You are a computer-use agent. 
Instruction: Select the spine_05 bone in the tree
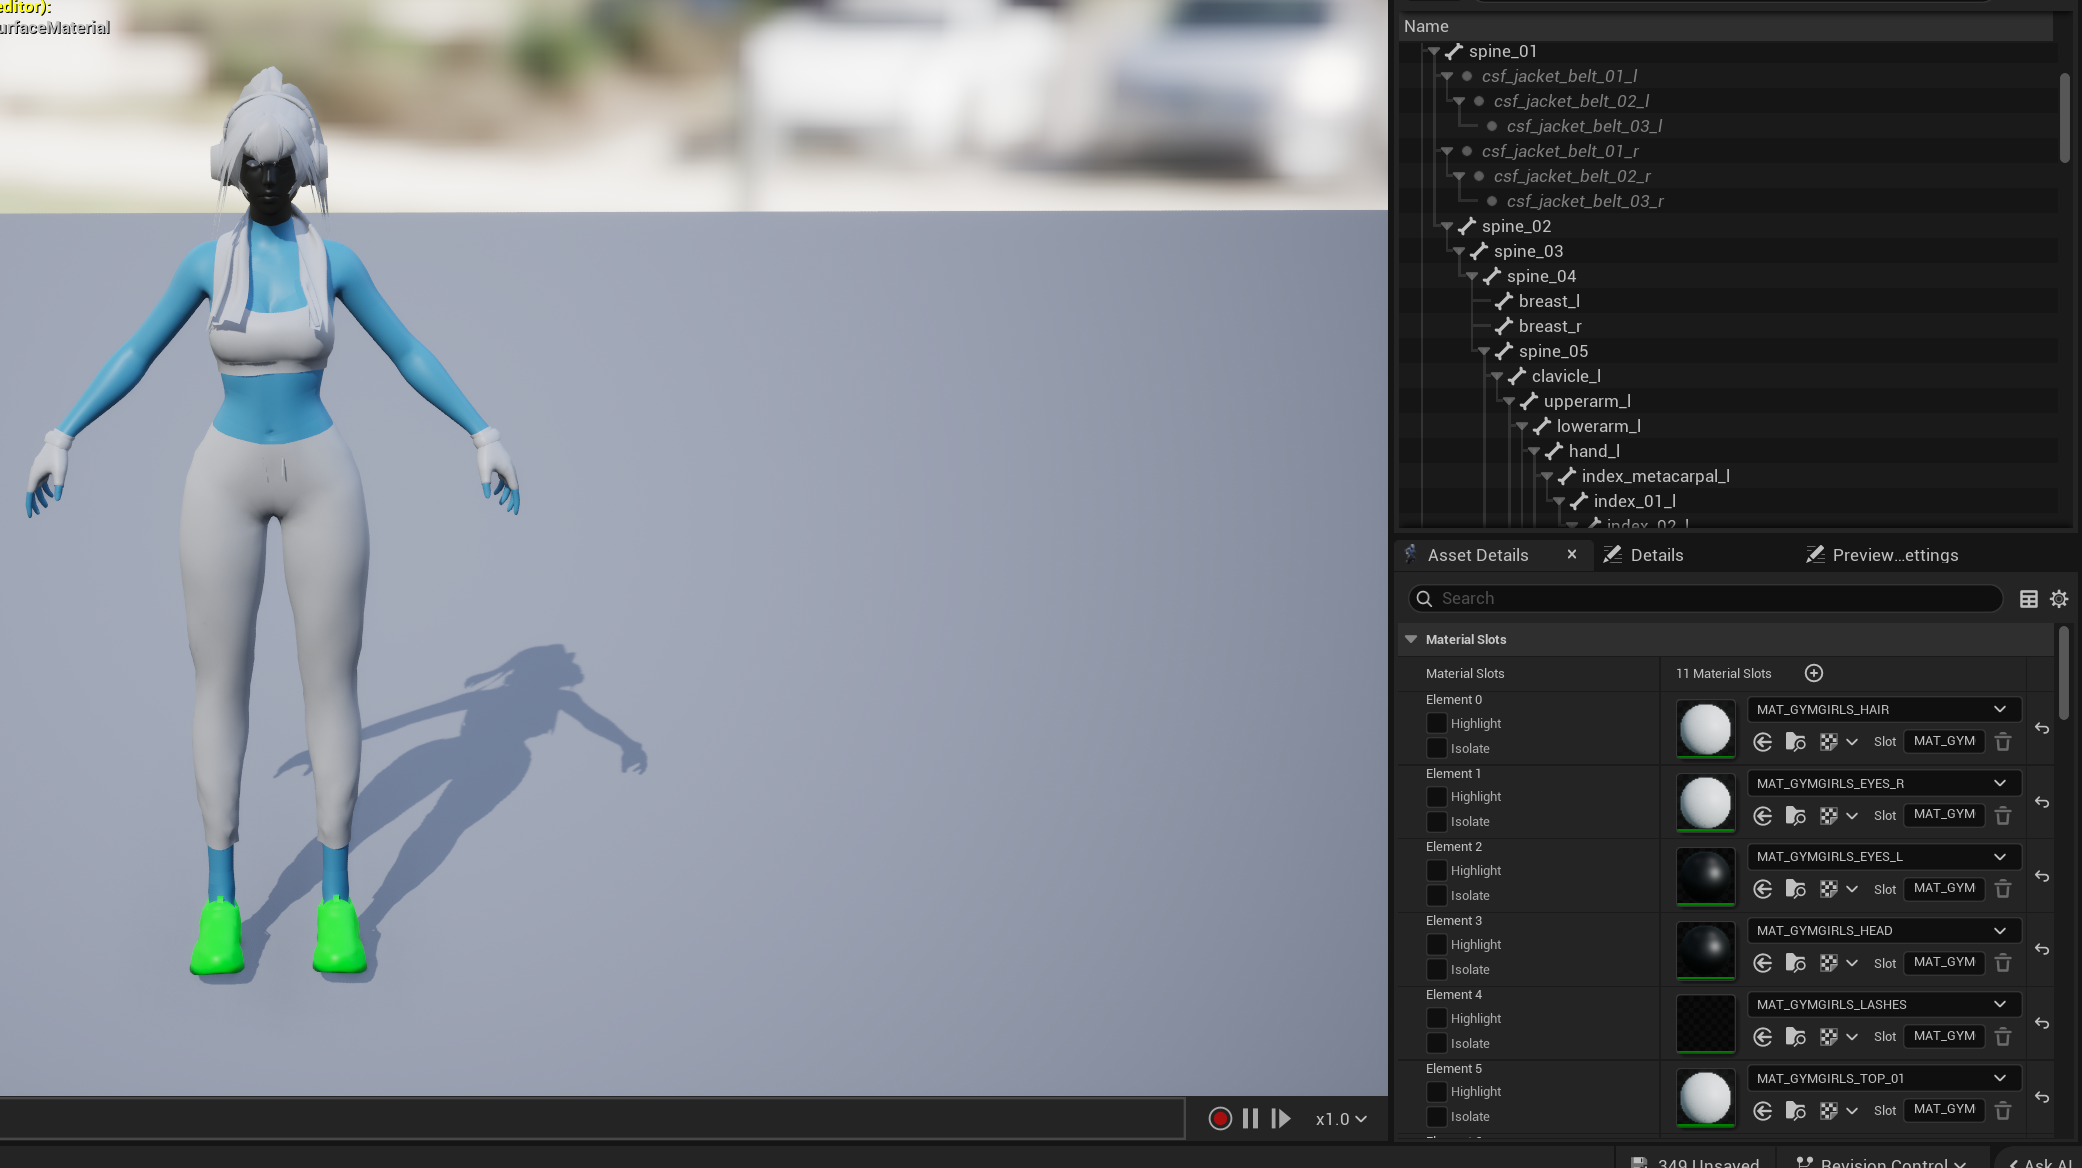(x=1552, y=351)
